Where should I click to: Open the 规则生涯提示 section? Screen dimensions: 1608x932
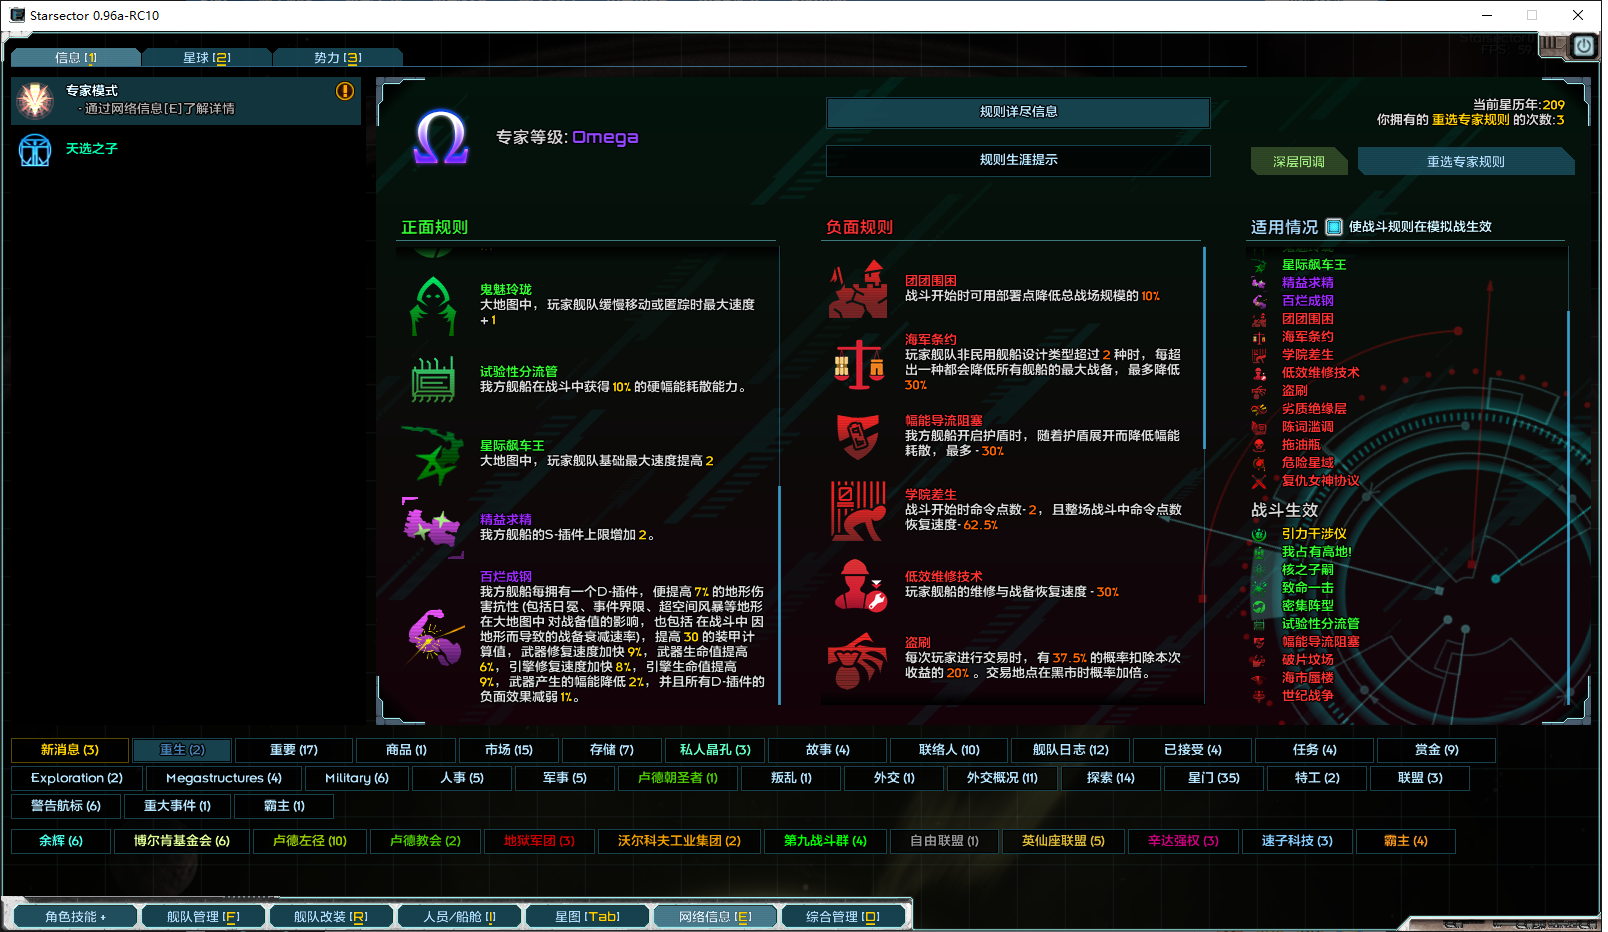[x=1018, y=160]
